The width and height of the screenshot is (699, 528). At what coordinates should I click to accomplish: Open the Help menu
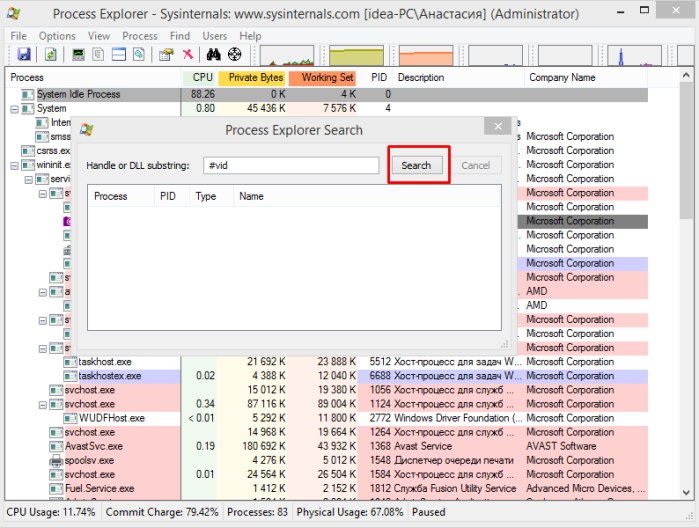coord(250,36)
